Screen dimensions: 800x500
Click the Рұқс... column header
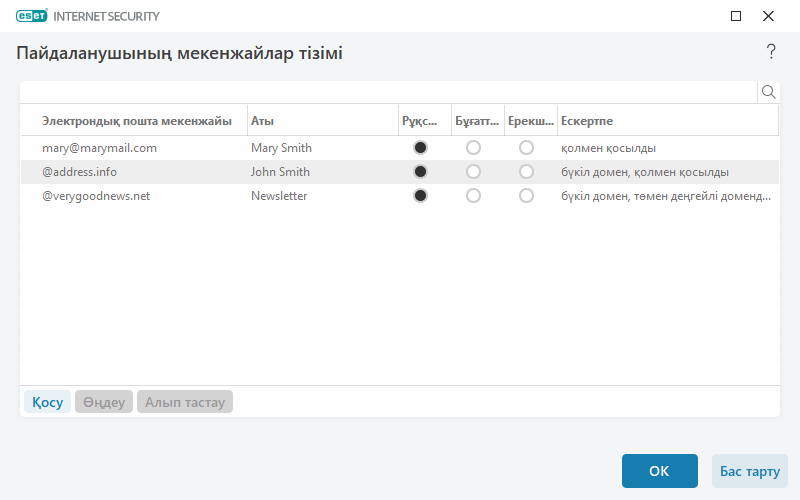pos(420,121)
